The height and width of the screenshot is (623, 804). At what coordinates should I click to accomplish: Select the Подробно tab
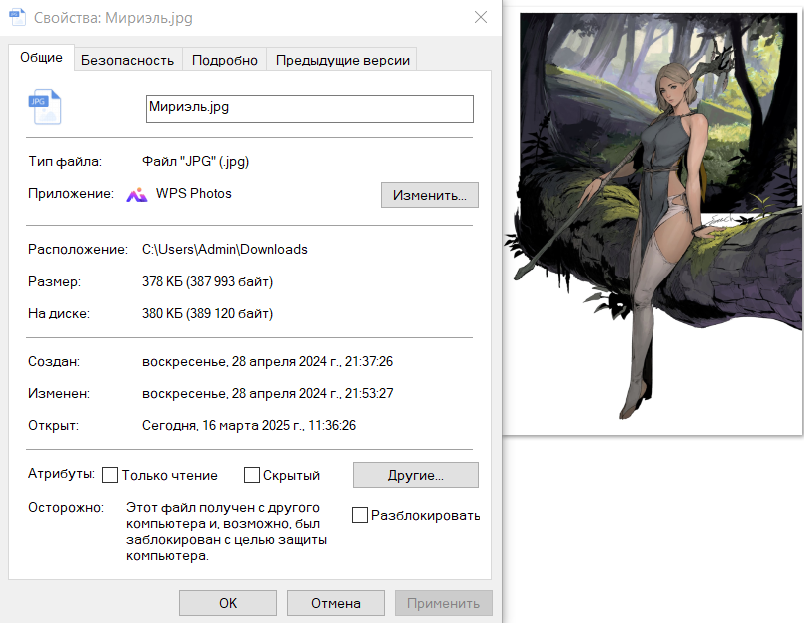[x=225, y=60]
